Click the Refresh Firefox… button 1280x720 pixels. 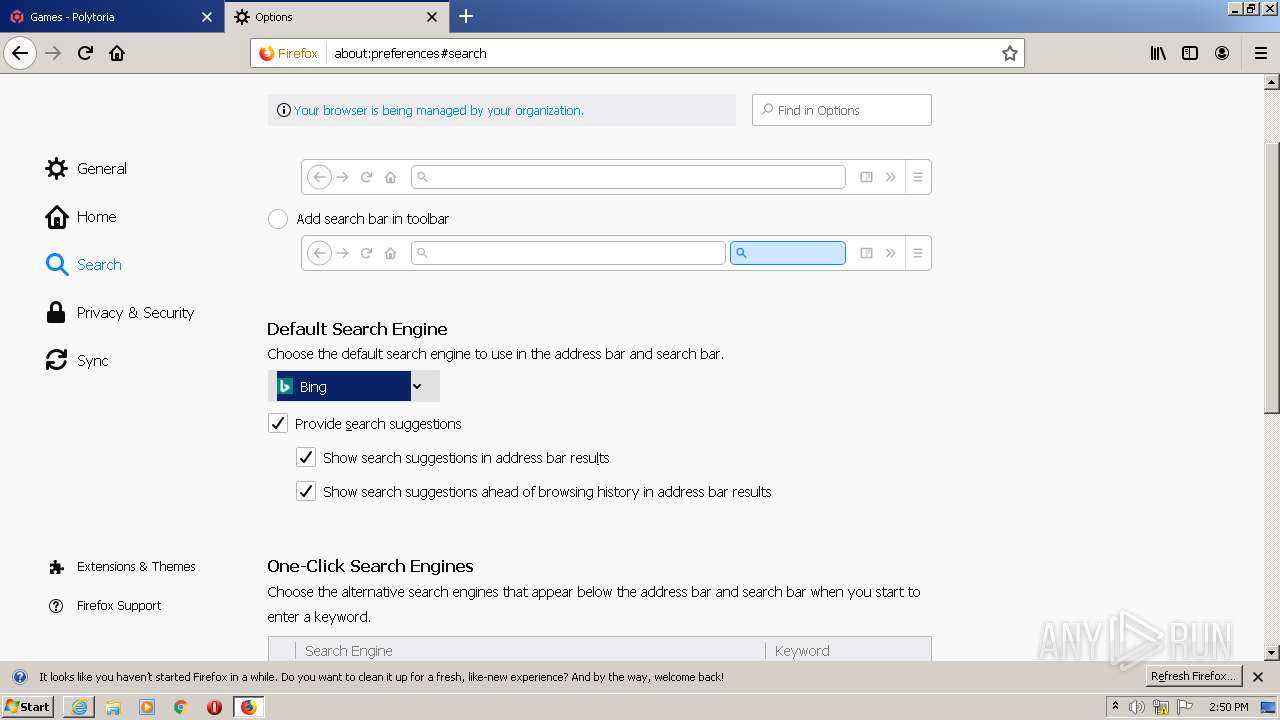pyautogui.click(x=1194, y=676)
